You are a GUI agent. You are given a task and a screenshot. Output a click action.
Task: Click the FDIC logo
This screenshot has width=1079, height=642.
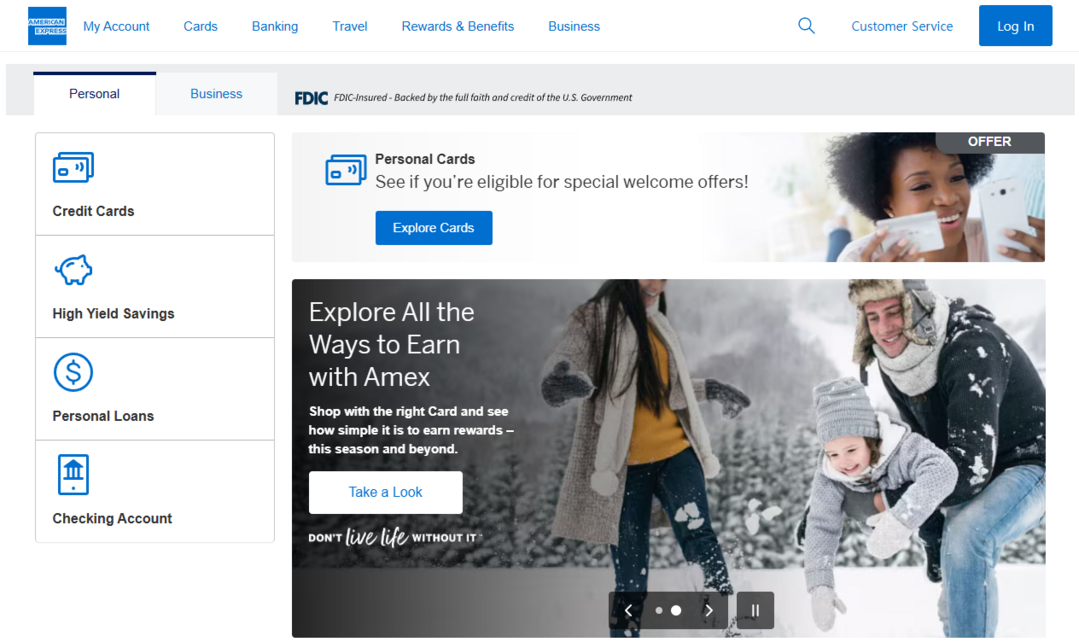tap(311, 98)
